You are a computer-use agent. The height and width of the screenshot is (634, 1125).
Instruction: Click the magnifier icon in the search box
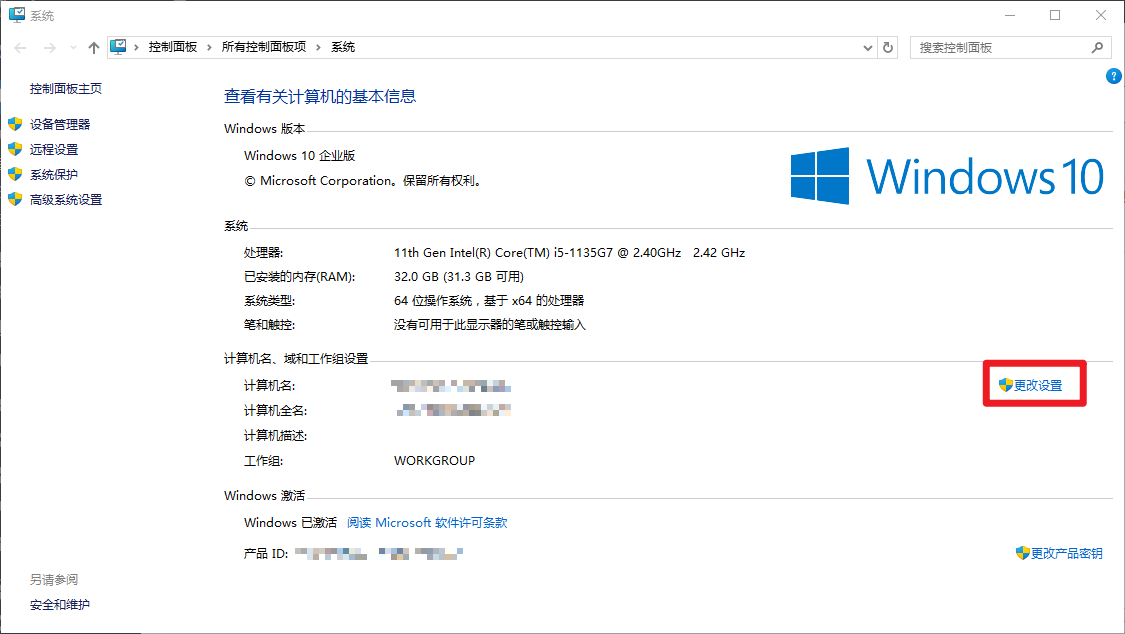1097,47
